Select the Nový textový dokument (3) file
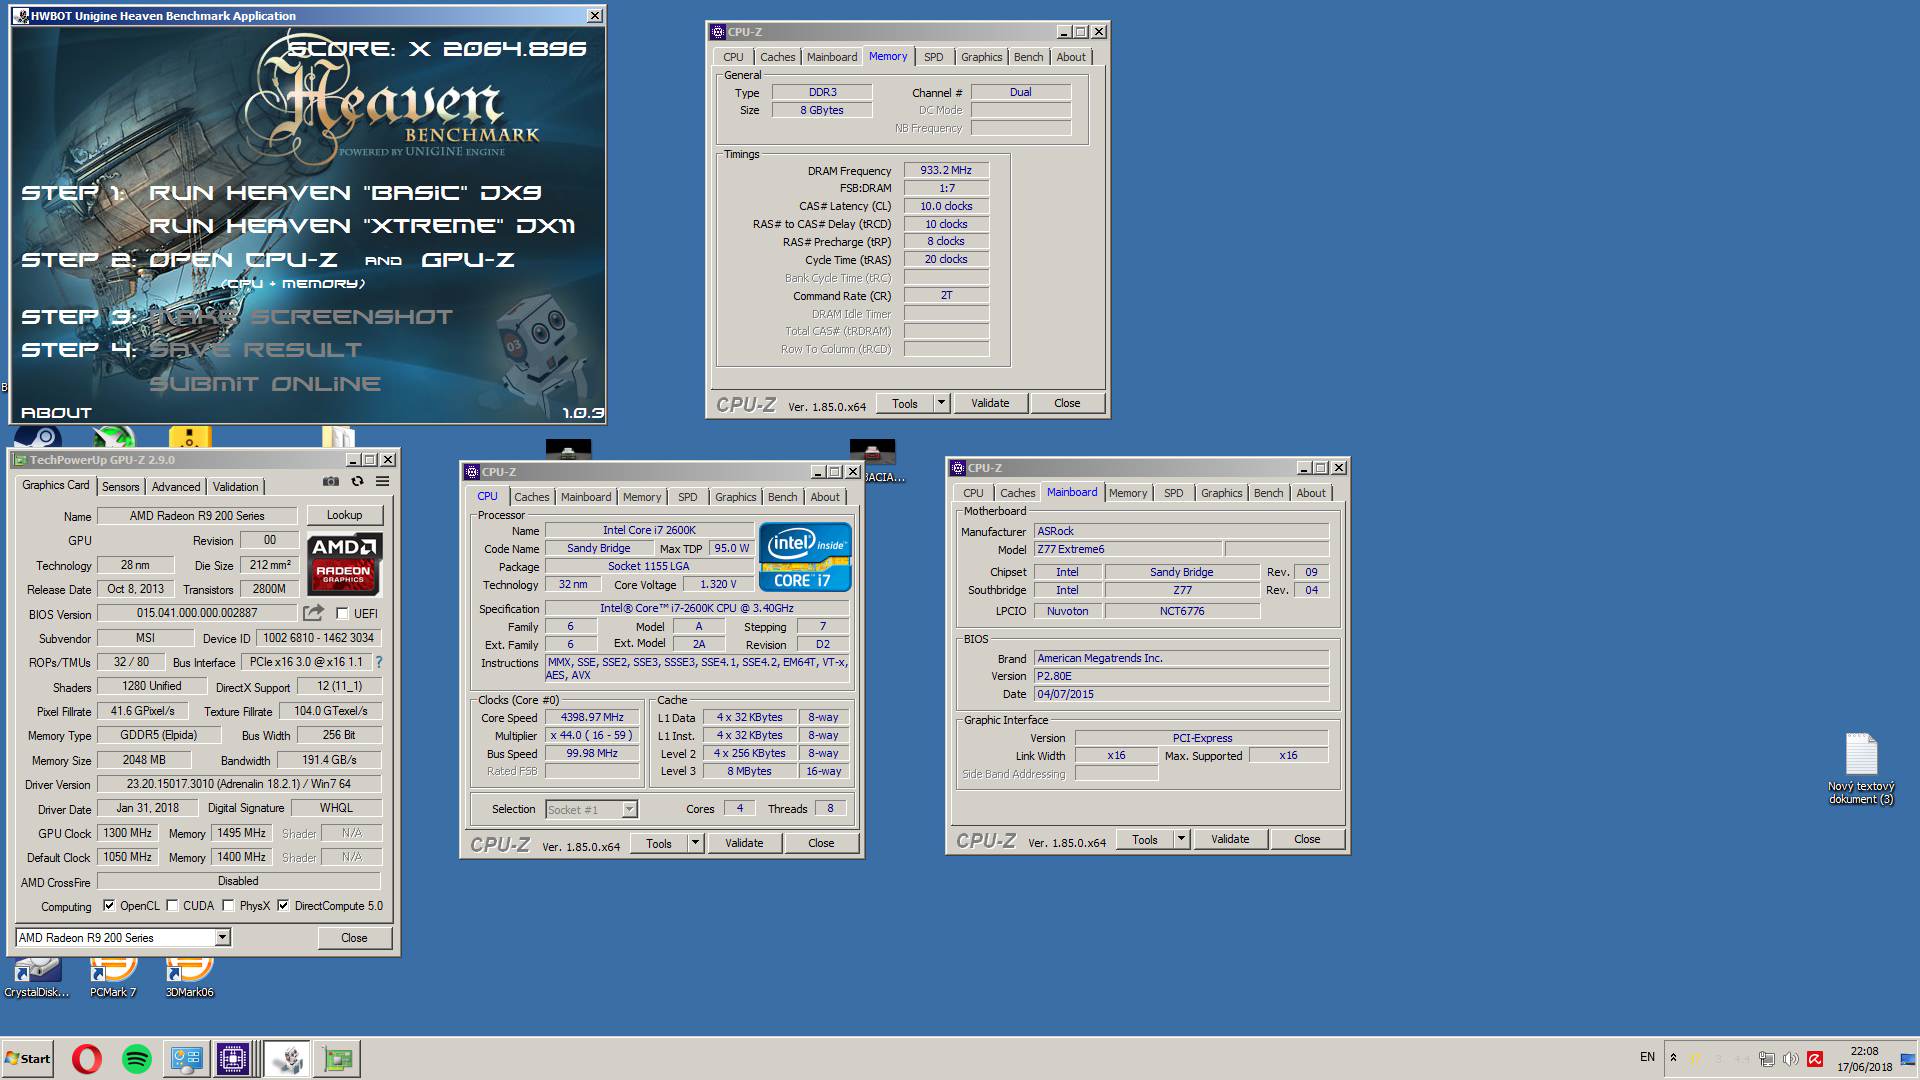The image size is (1920, 1080). [x=1861, y=768]
